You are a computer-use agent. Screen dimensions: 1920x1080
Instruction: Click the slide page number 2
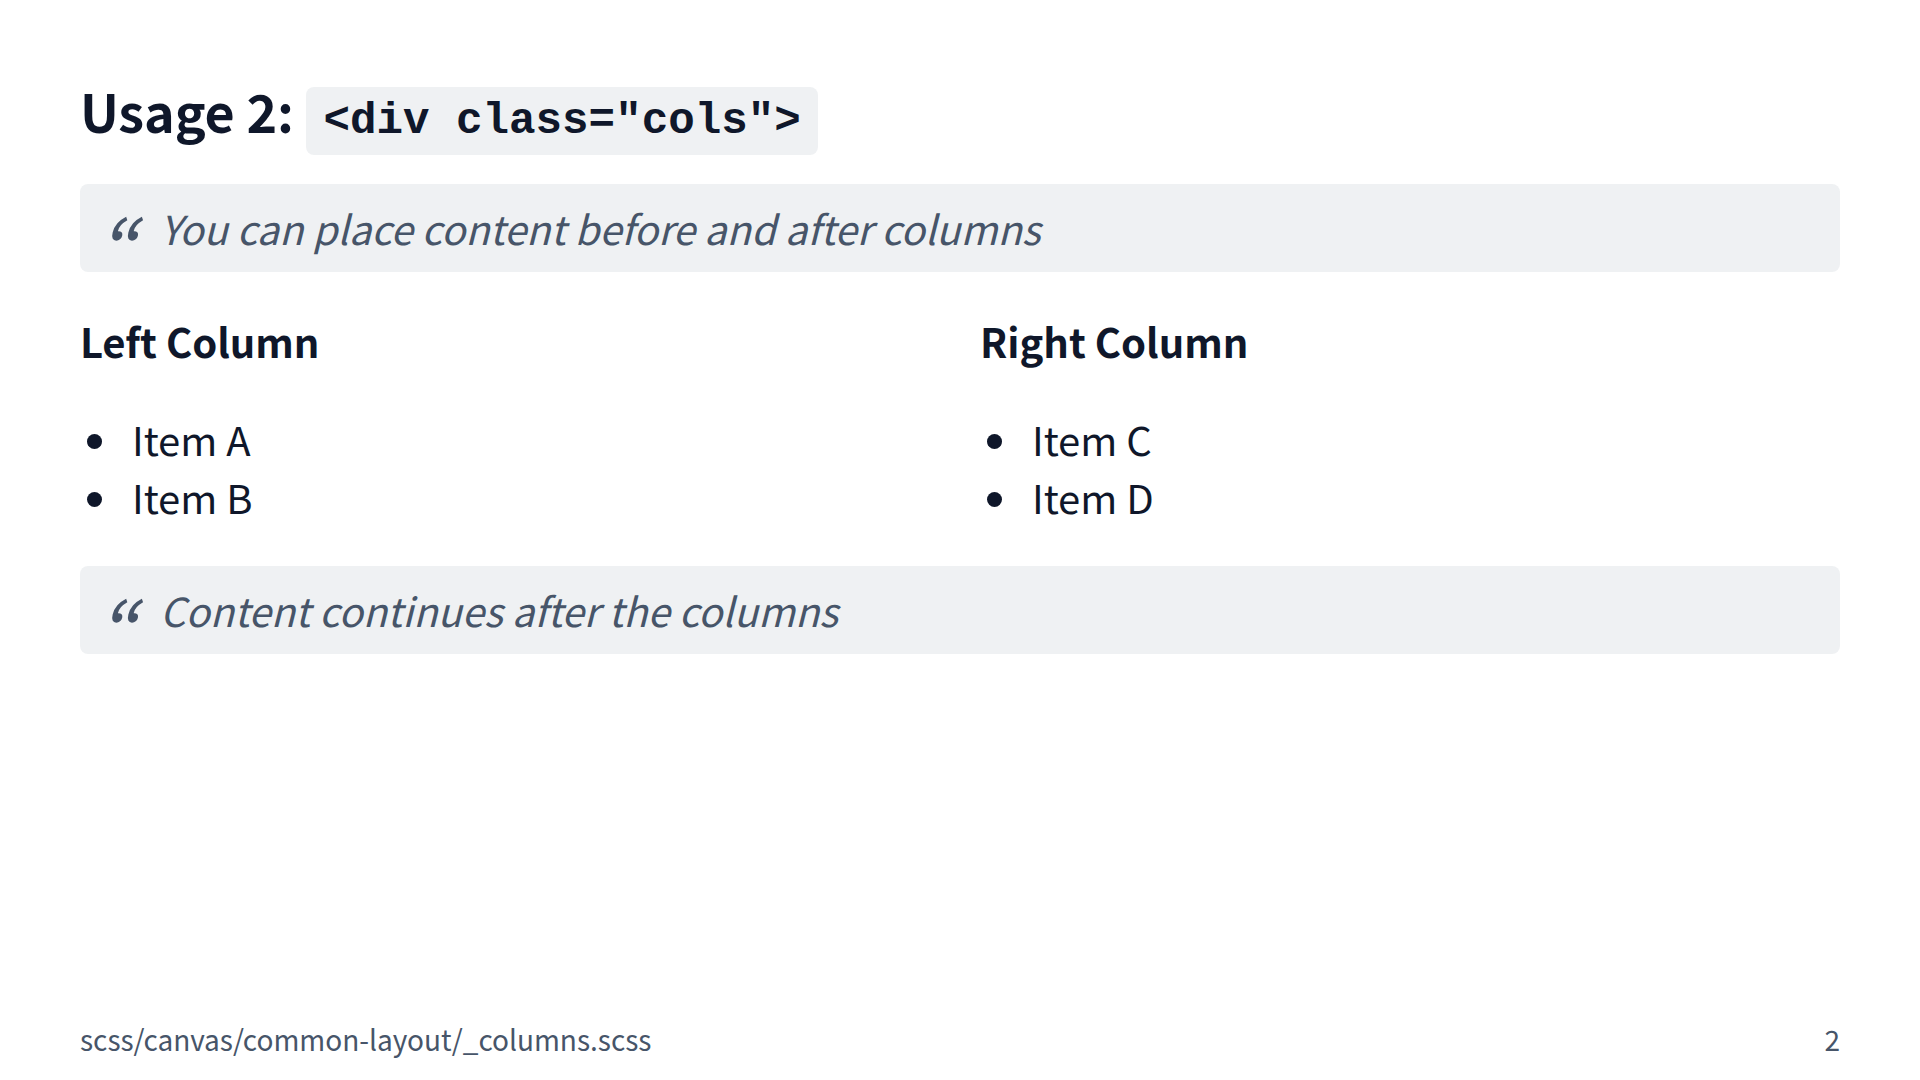tap(1831, 1041)
